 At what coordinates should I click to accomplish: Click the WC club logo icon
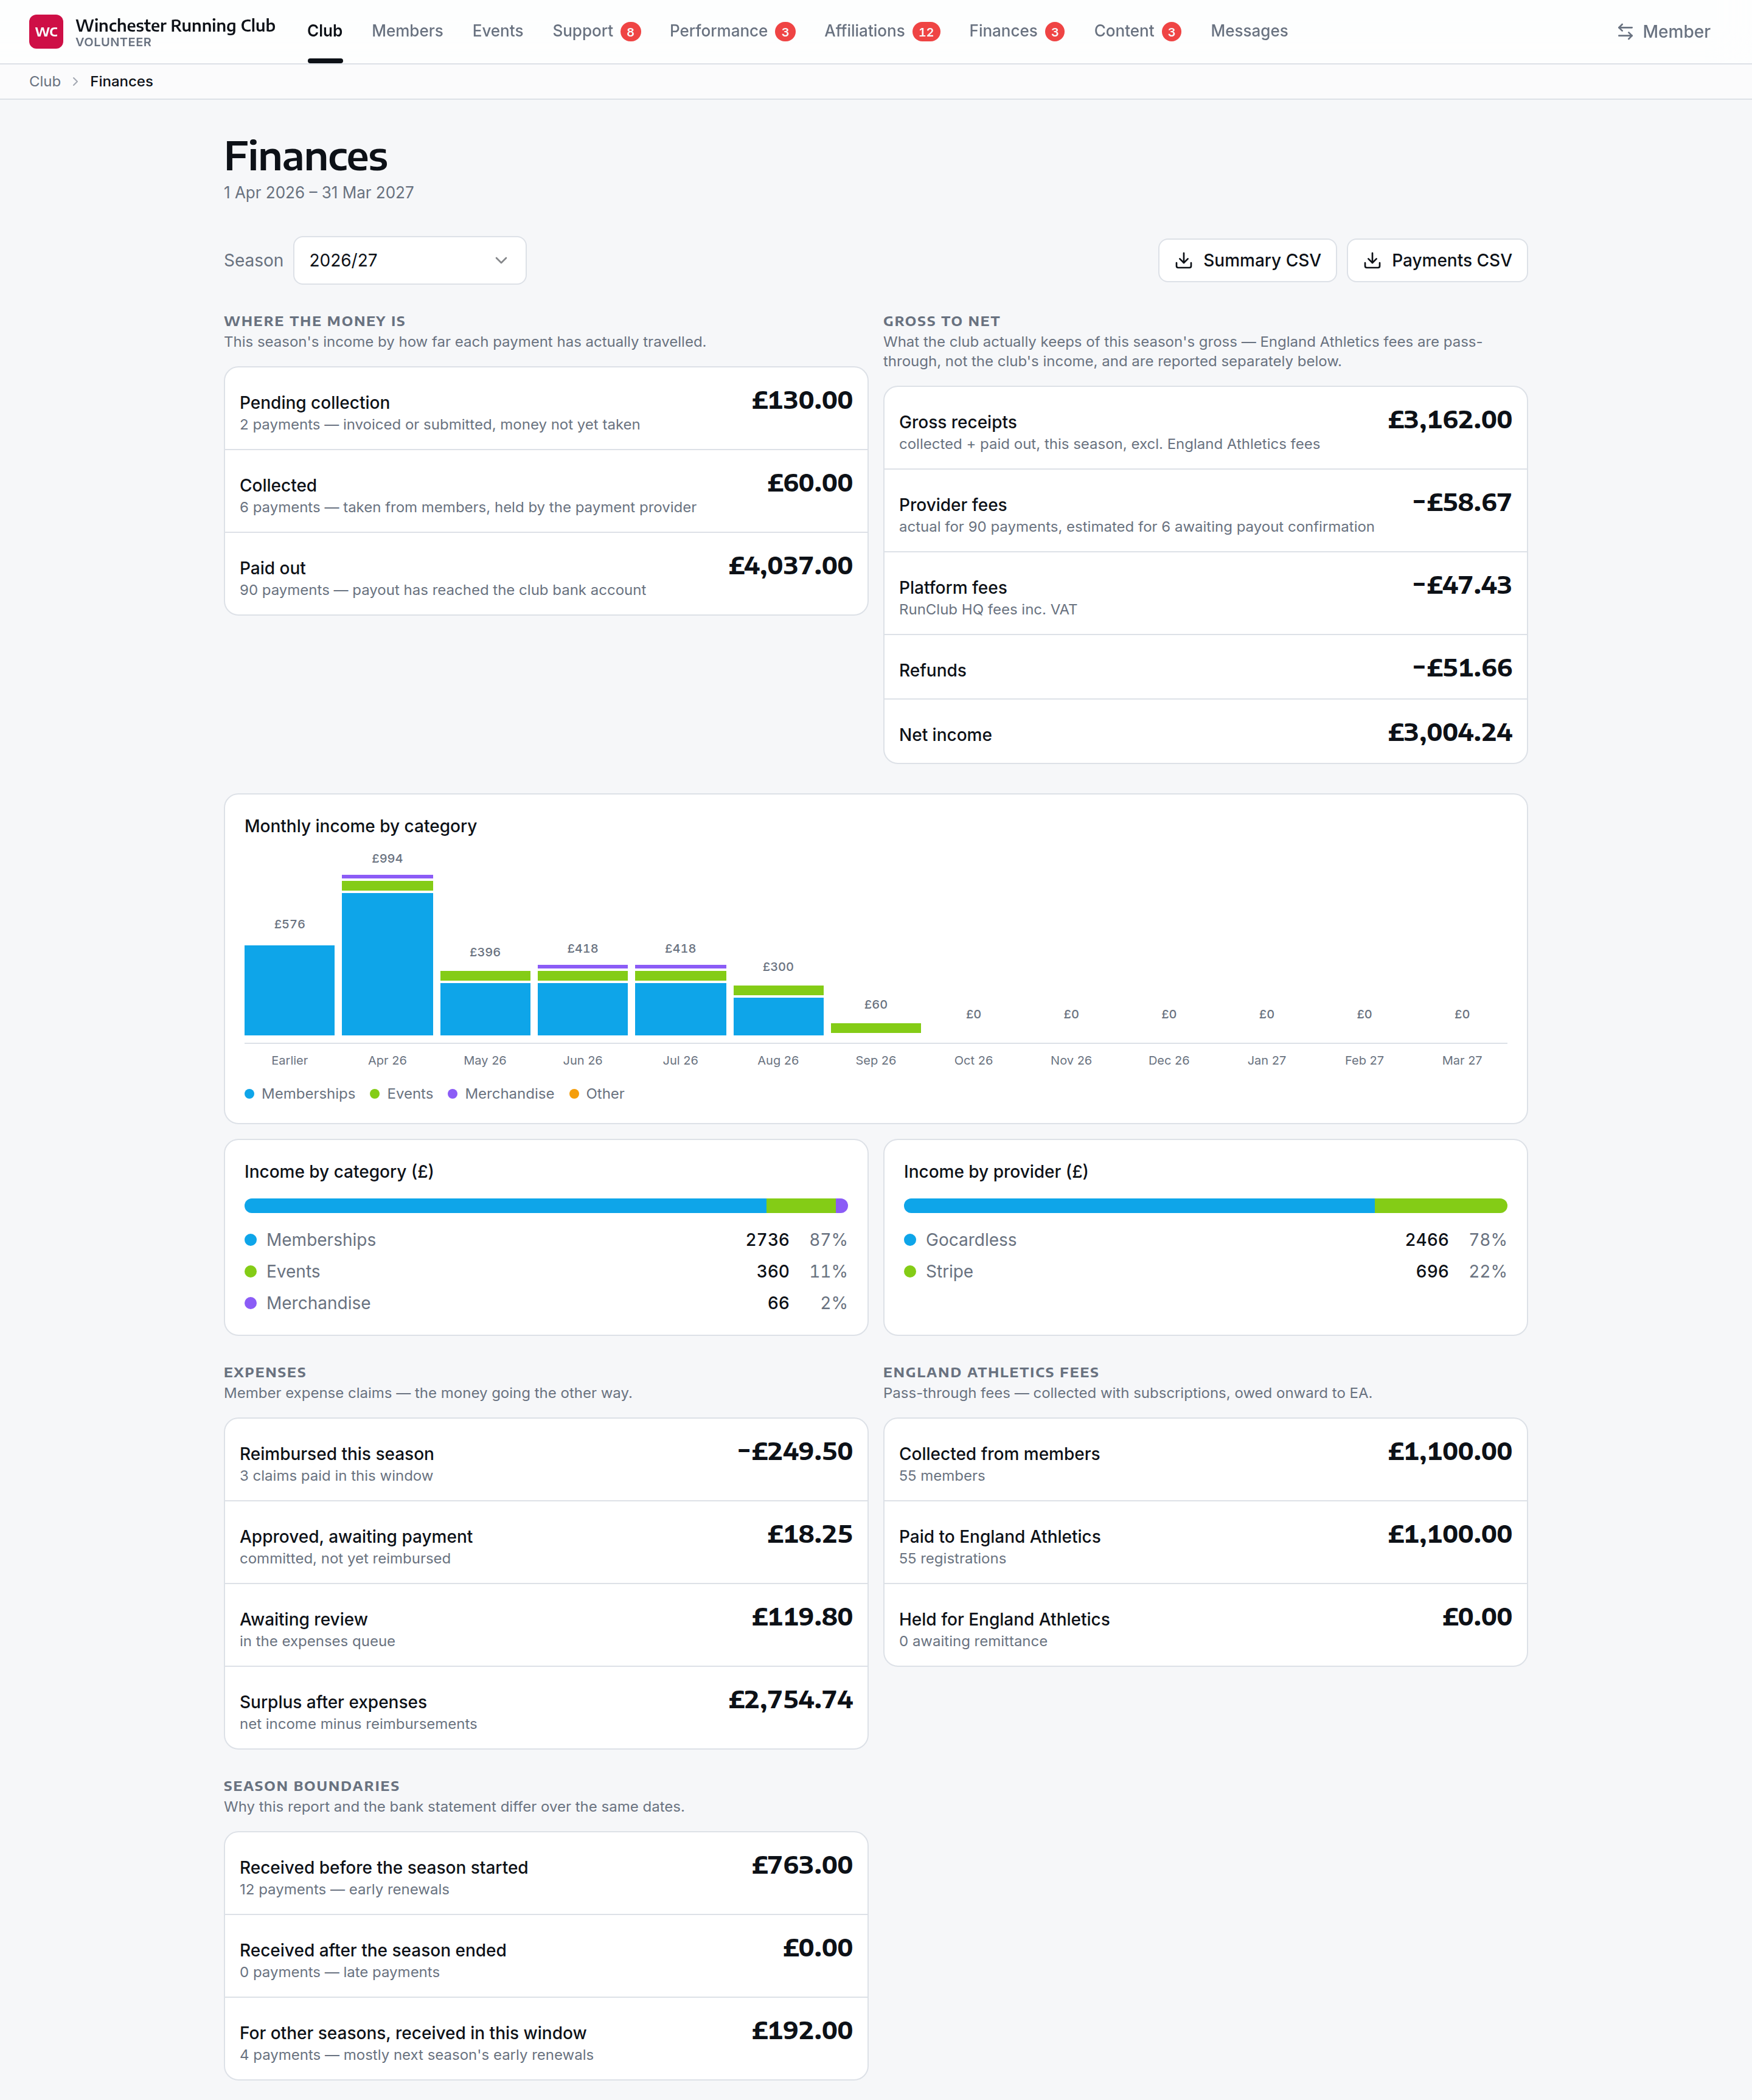pos(46,31)
